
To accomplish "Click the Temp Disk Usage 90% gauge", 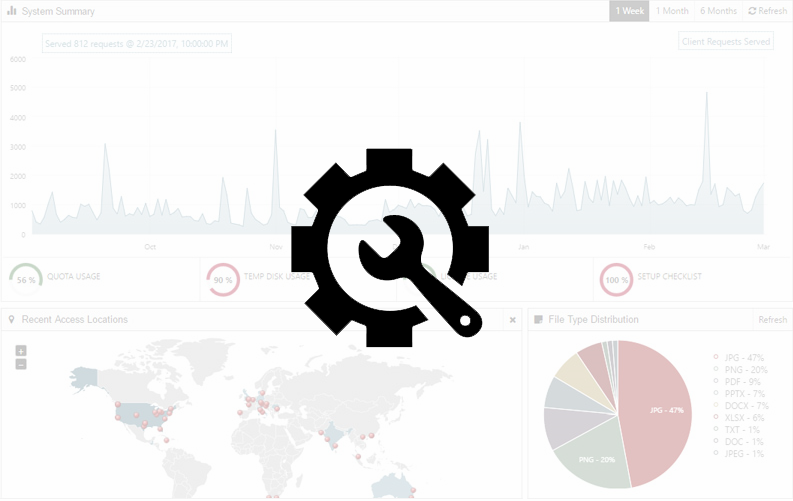I will pyautogui.click(x=222, y=279).
